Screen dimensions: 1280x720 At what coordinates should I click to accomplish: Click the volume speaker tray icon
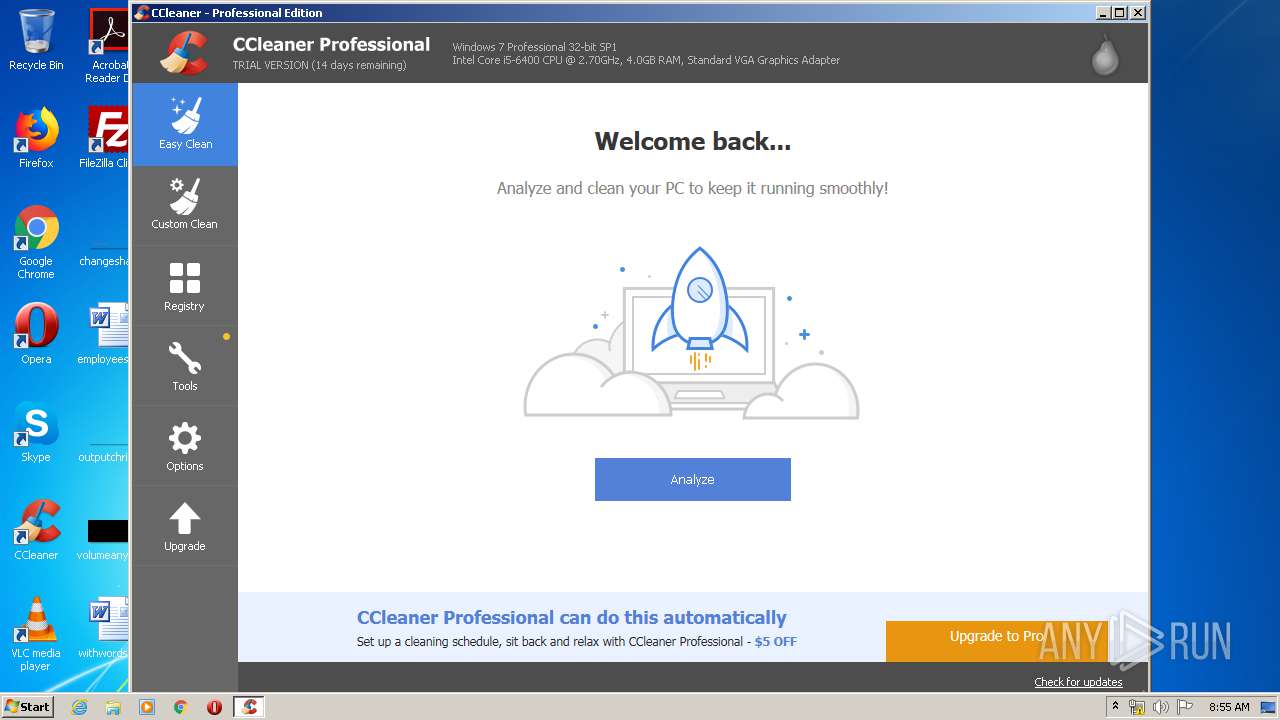(x=1161, y=707)
